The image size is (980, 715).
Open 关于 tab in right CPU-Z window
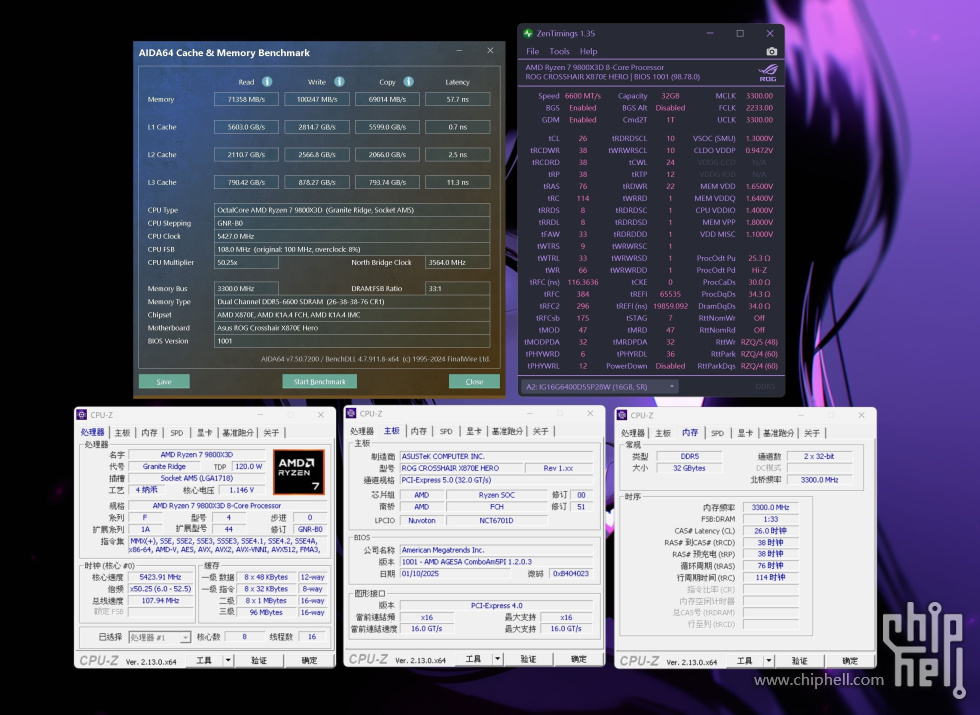click(812, 433)
